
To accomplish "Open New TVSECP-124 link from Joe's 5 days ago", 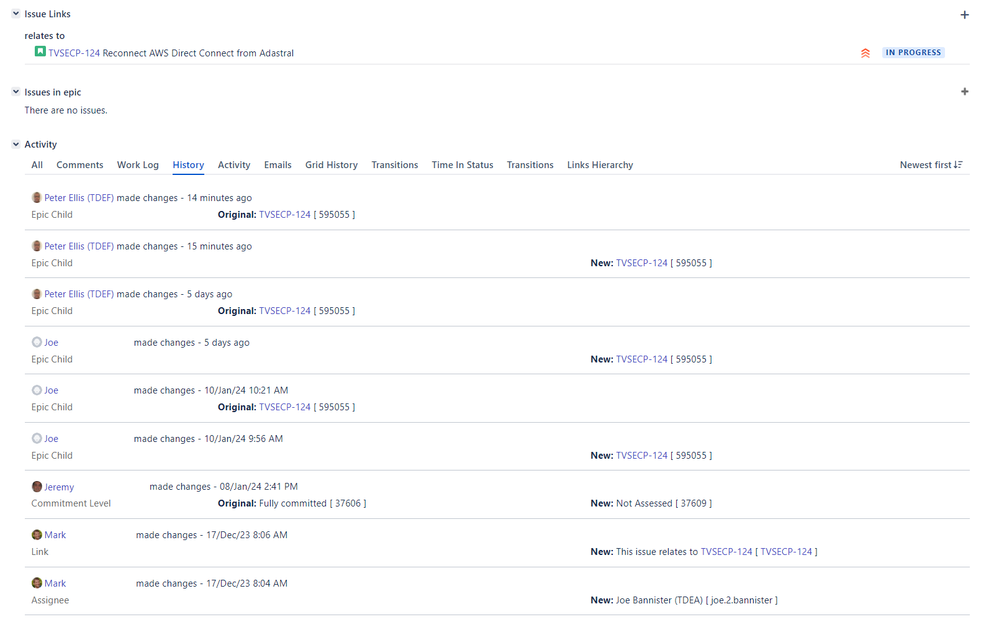I will (642, 359).
